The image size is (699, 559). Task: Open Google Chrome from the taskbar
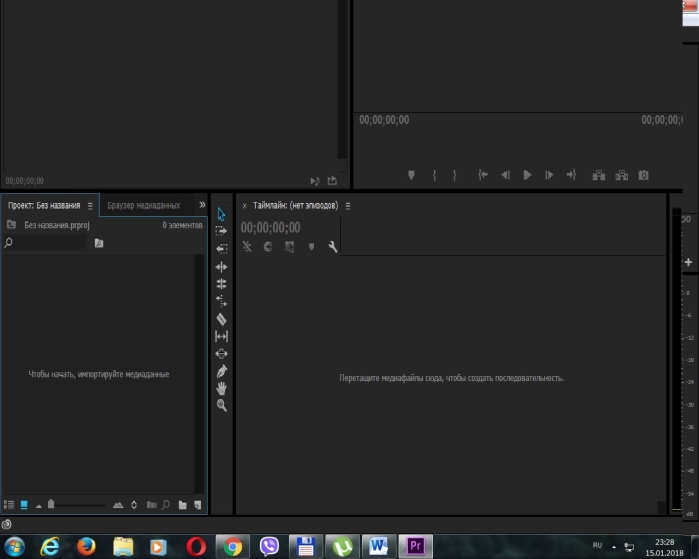[x=233, y=547]
